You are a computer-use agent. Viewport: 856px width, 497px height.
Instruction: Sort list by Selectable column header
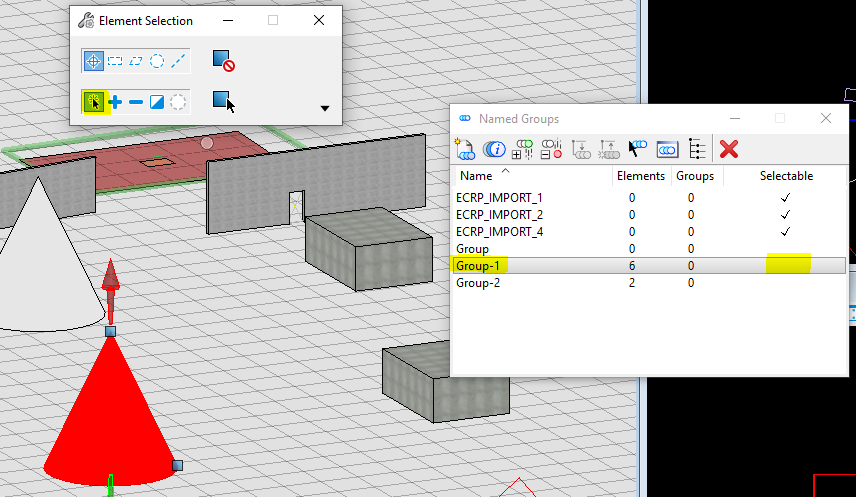(x=786, y=176)
